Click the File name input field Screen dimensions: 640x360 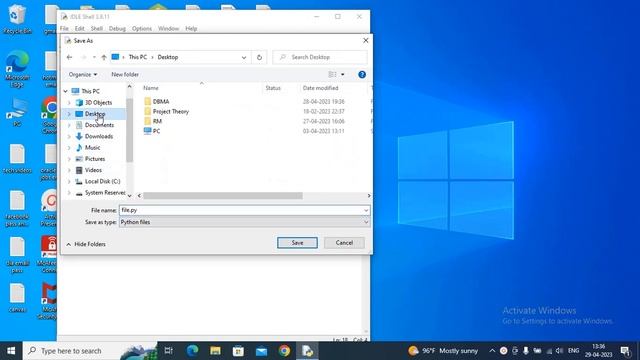click(x=241, y=211)
